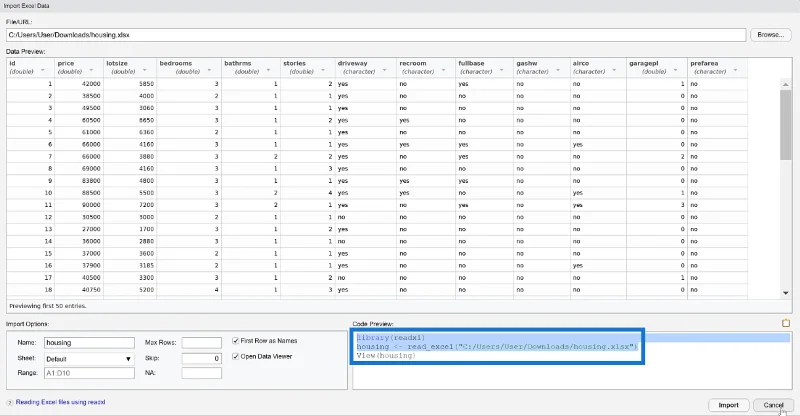Screen dimensions: 800x416
Task: Open the recroom column type dropdown
Action: (x=443, y=70)
